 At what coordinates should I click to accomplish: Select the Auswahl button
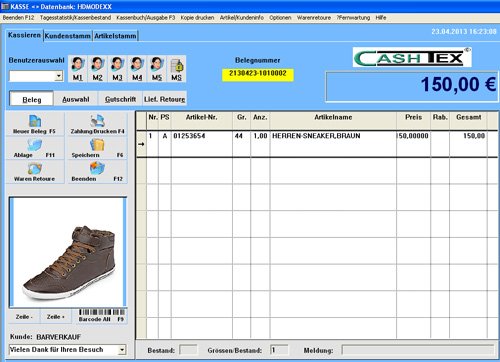tap(76, 99)
